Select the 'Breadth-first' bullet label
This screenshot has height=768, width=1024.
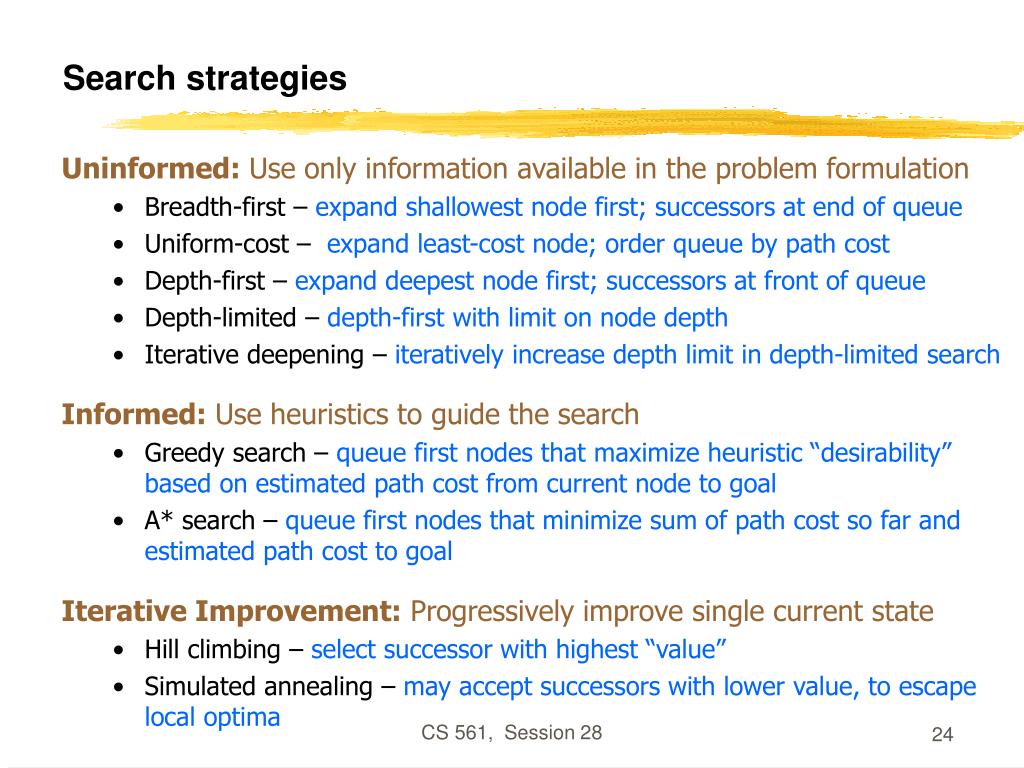pyautogui.click(x=215, y=207)
